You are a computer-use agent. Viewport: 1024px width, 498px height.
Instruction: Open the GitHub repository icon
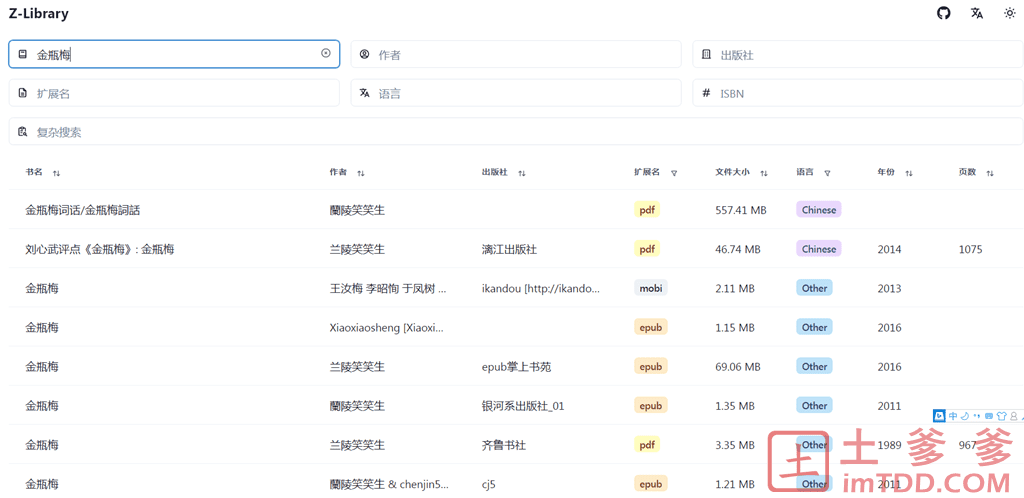coord(944,13)
